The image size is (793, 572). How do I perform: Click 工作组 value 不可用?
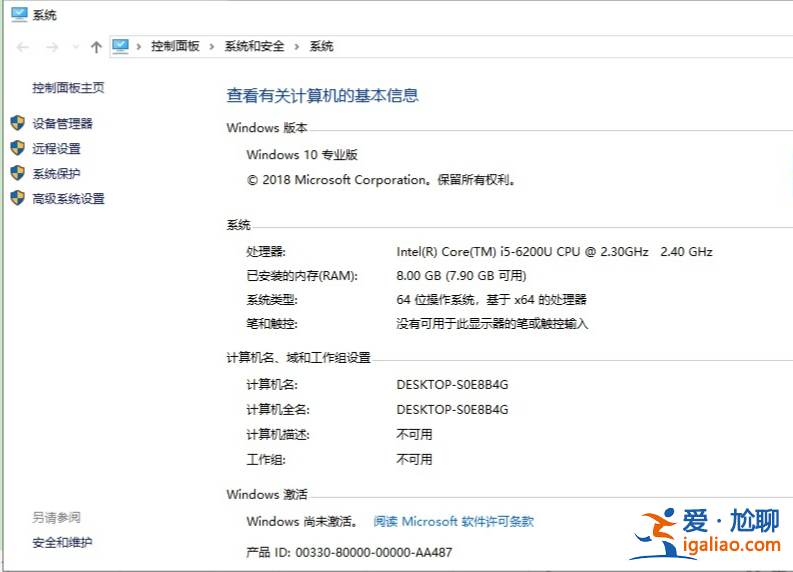(x=414, y=460)
